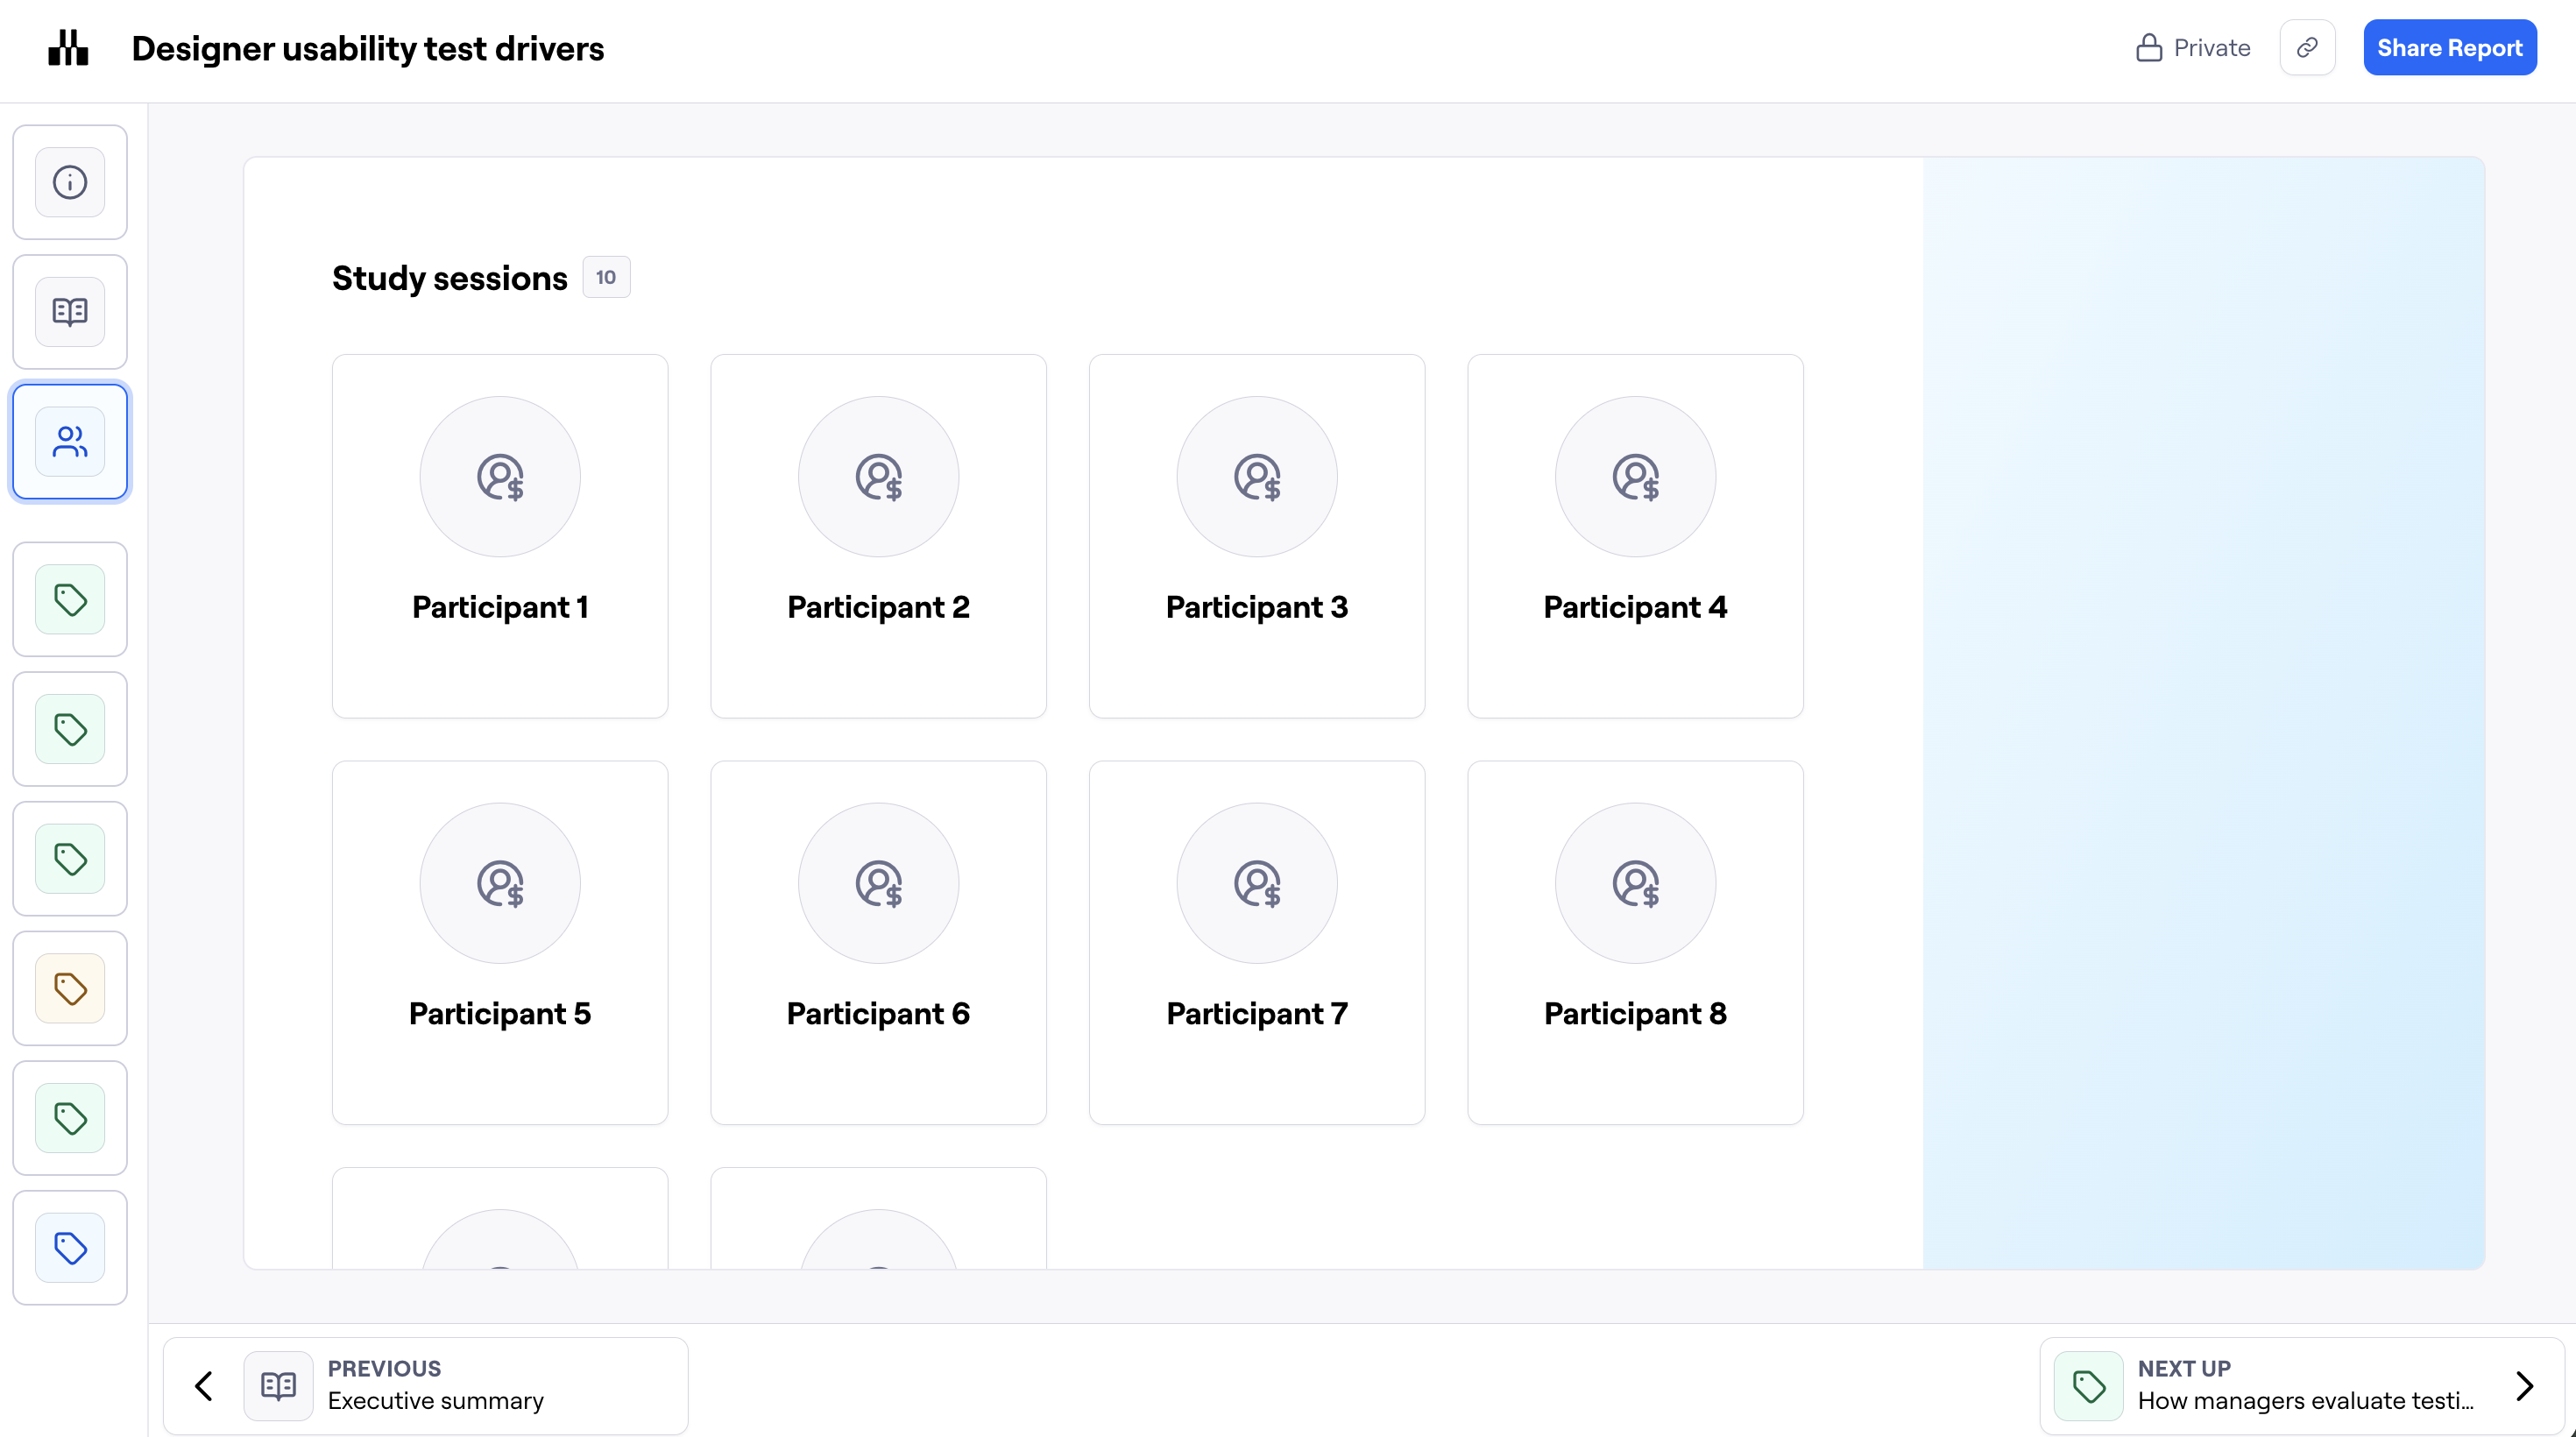Click the Private lock indicator
Viewport: 2576px width, 1437px height.
click(x=2192, y=48)
